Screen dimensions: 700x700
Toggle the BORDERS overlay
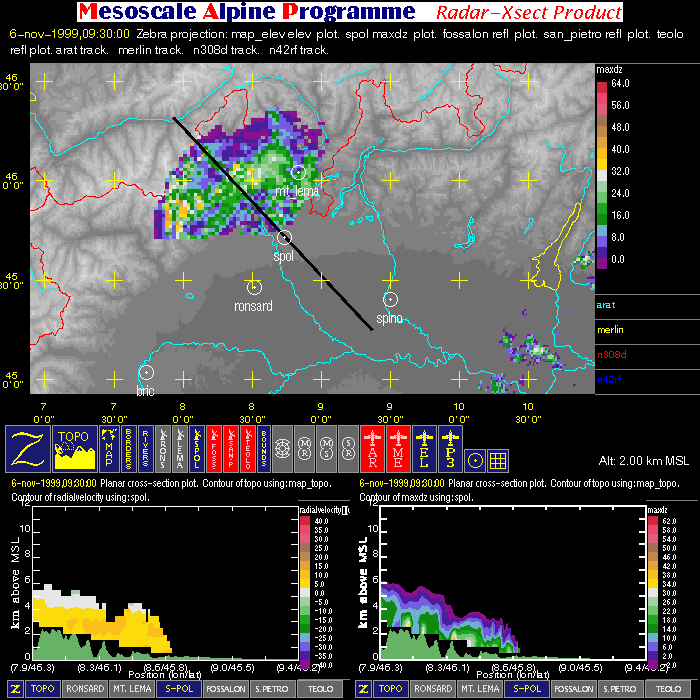pyautogui.click(x=129, y=449)
